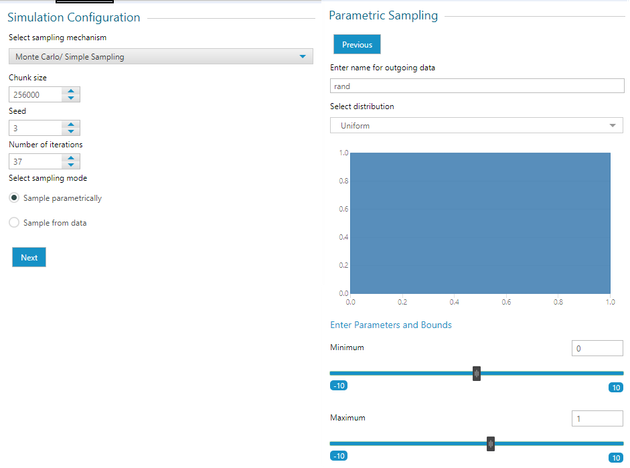The image size is (630, 468).
Task: Click the Number of iterations field
Action: (x=35, y=161)
